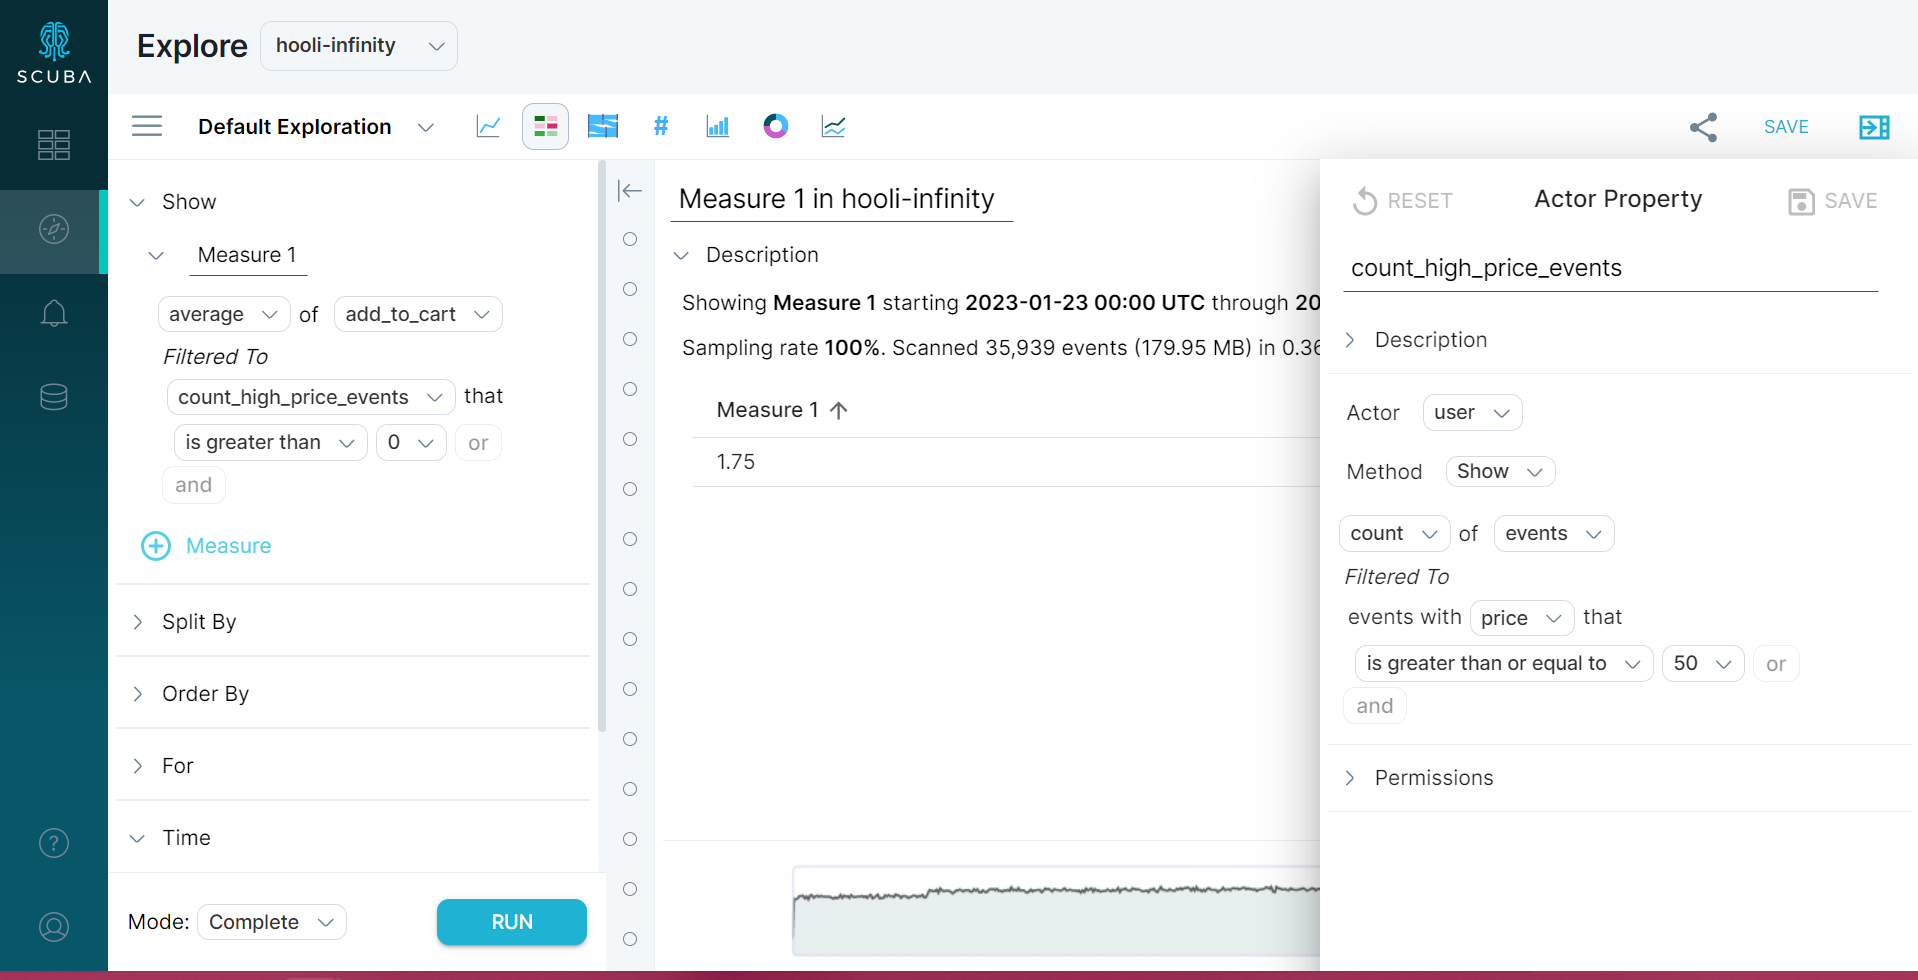Open the events dropdown in Actor Property

(x=1554, y=534)
